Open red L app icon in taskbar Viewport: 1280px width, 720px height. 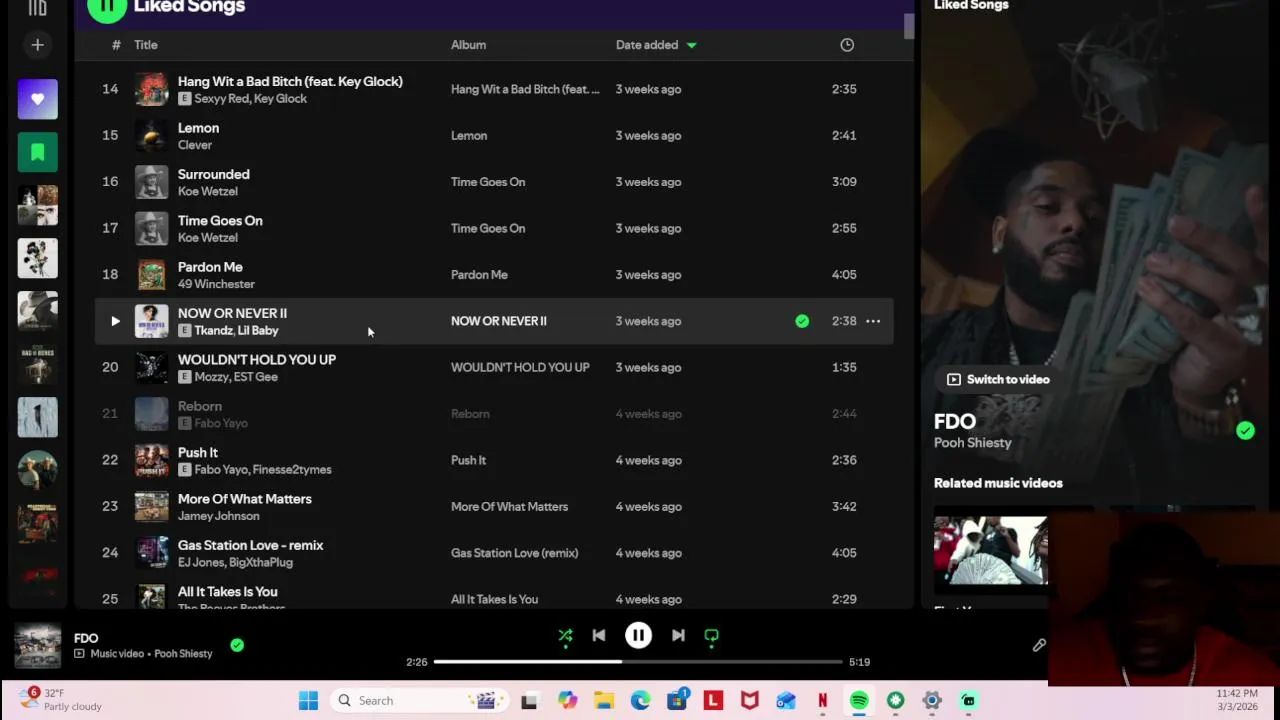click(x=713, y=701)
